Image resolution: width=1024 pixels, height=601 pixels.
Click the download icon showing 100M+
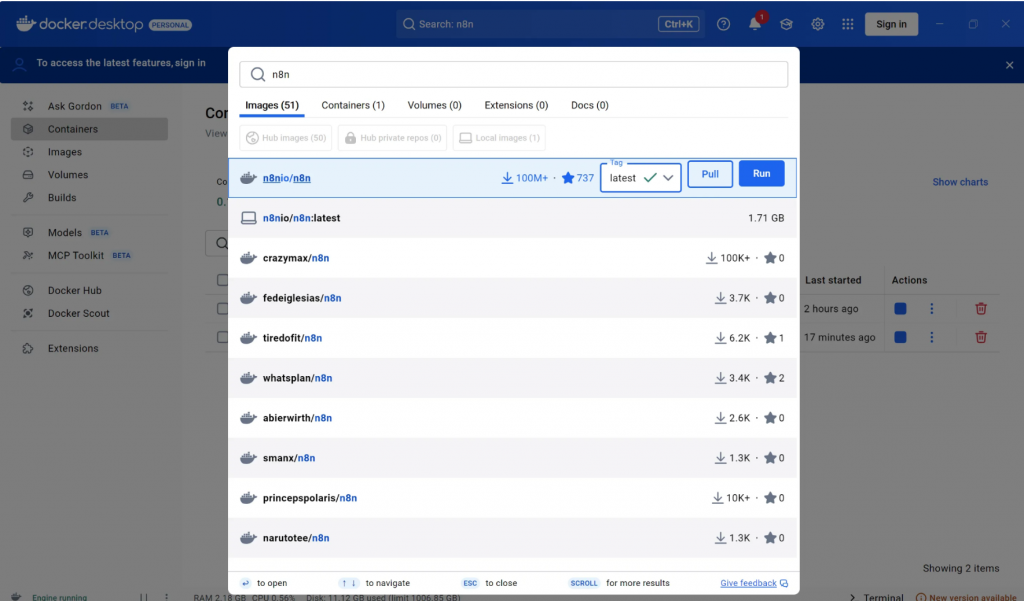coord(507,178)
